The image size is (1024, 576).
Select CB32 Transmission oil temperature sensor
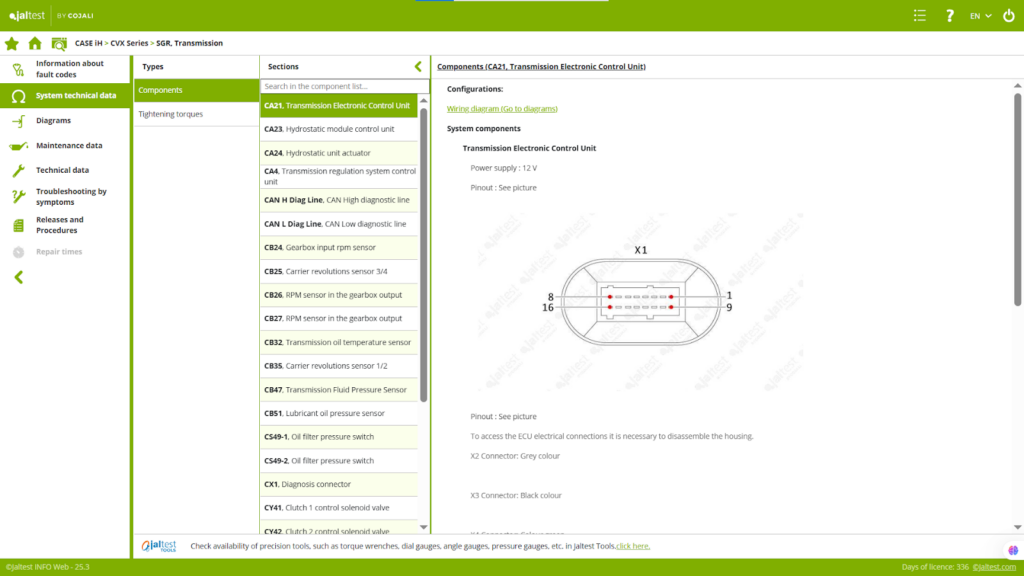tap(338, 342)
